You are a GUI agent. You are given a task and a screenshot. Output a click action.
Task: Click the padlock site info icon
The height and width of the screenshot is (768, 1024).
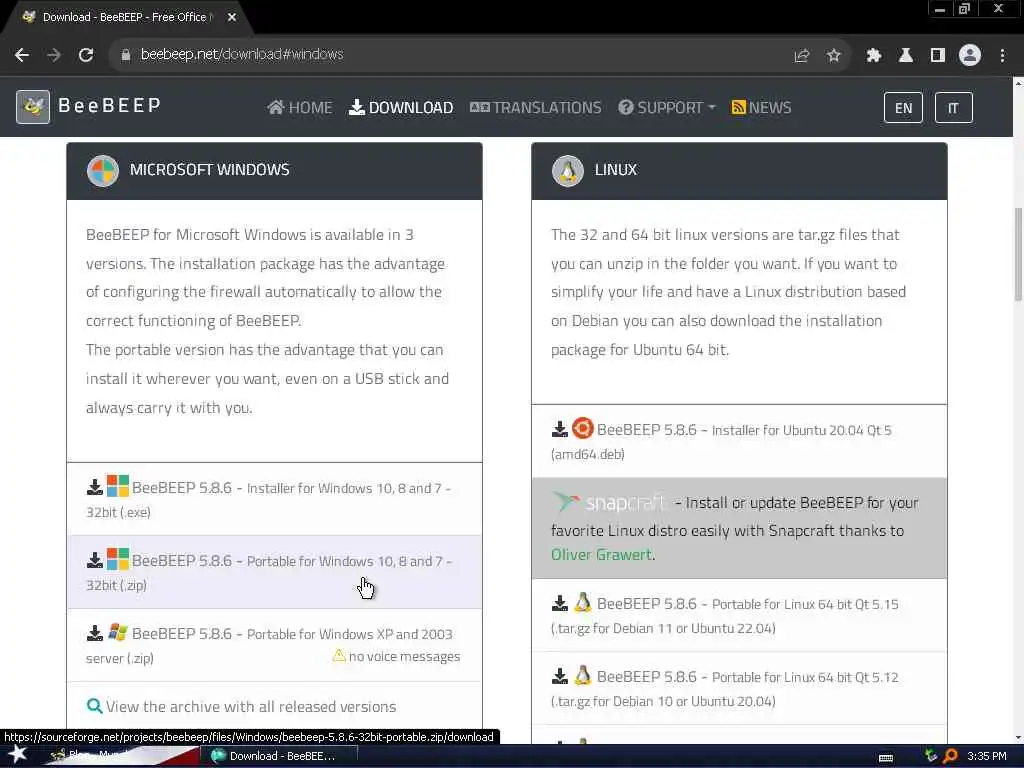[125, 55]
